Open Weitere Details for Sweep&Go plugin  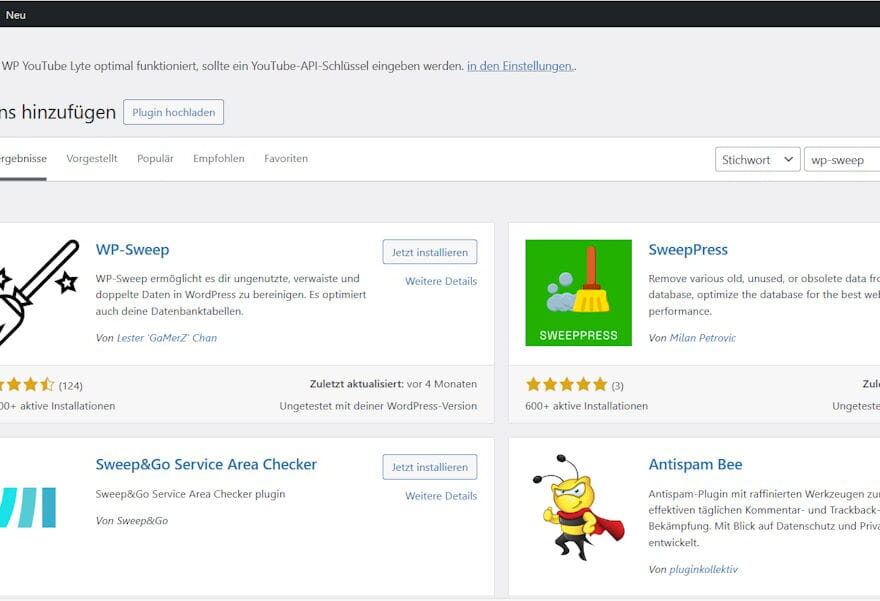pyautogui.click(x=441, y=496)
